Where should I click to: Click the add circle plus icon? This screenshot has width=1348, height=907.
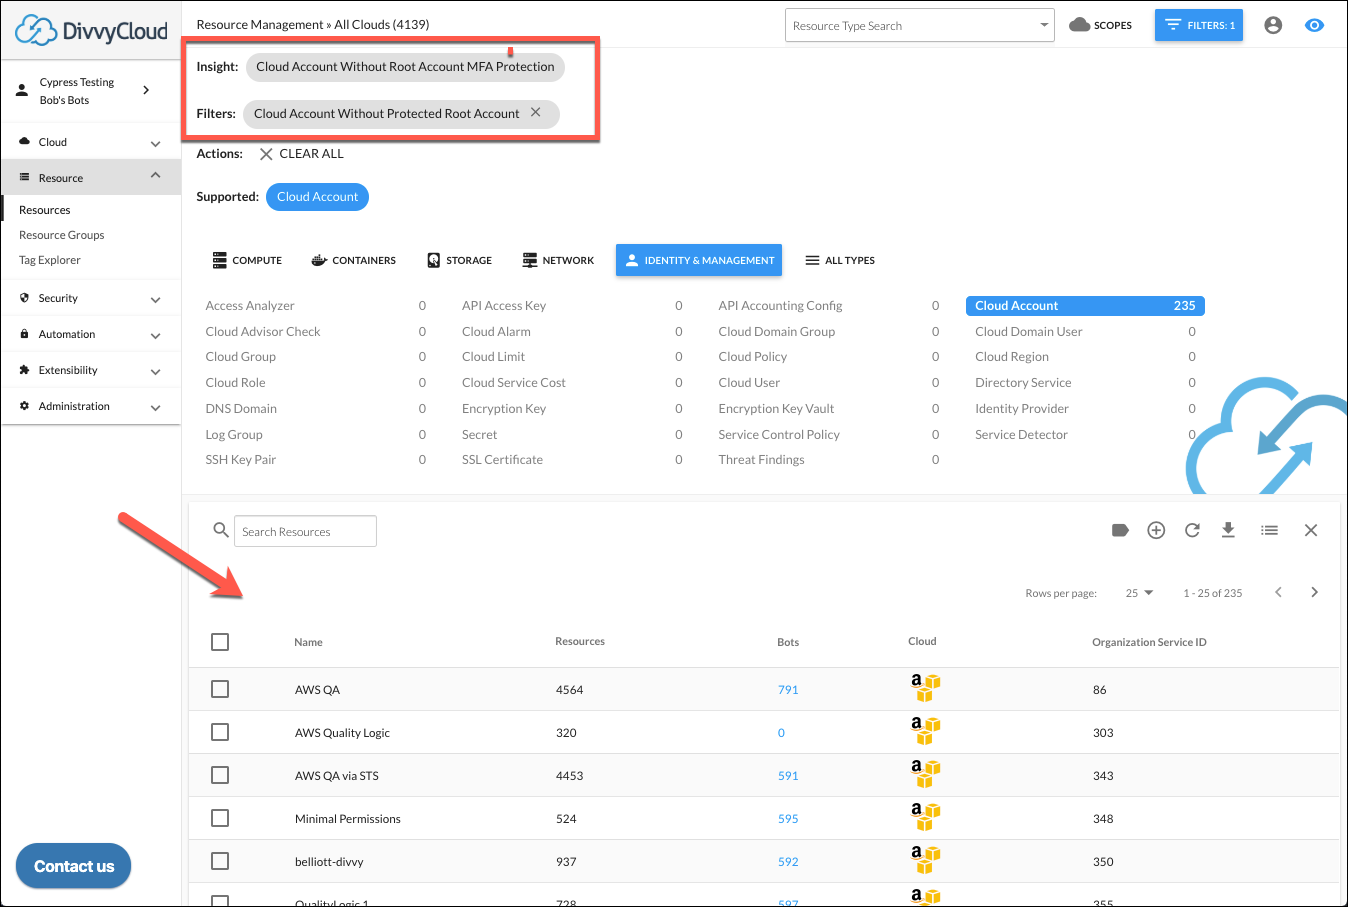click(x=1156, y=530)
